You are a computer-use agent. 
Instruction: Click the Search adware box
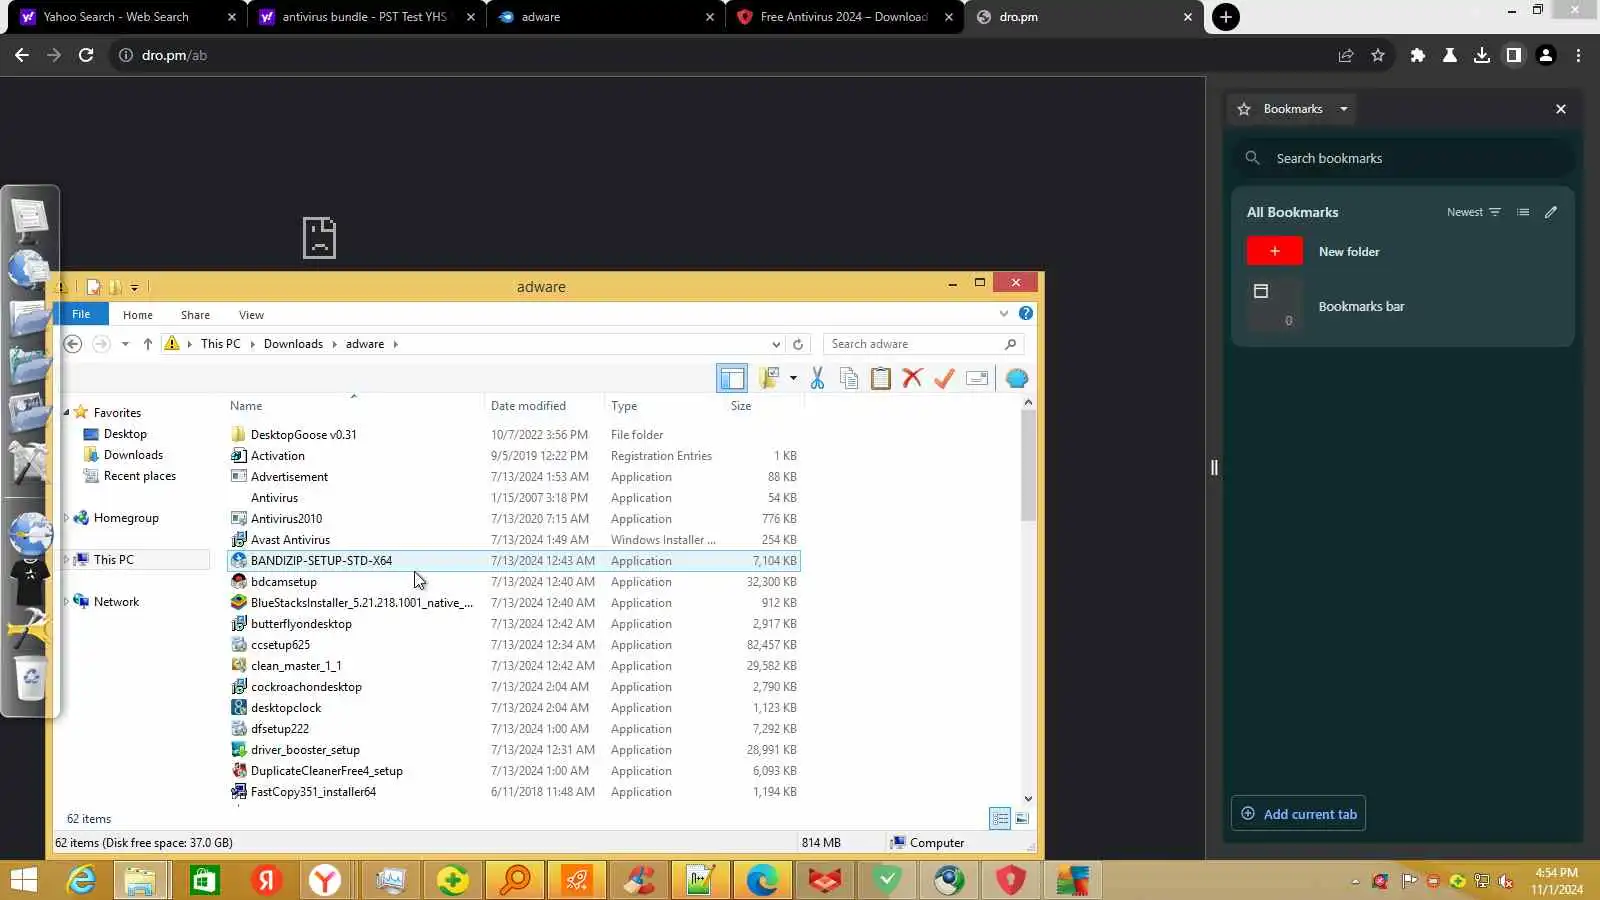click(922, 344)
